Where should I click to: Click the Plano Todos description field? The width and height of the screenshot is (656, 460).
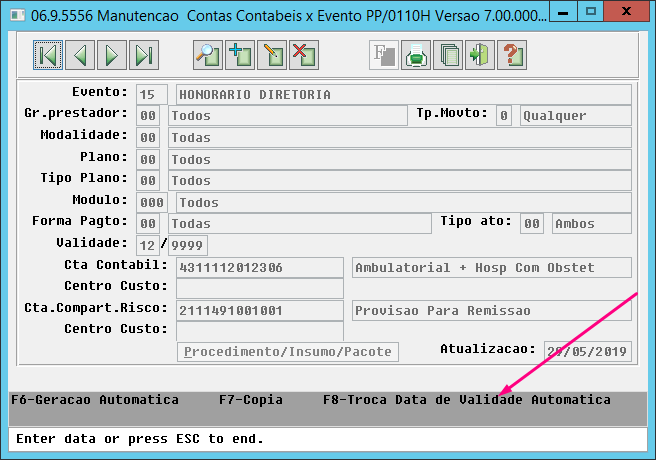[x=400, y=159]
